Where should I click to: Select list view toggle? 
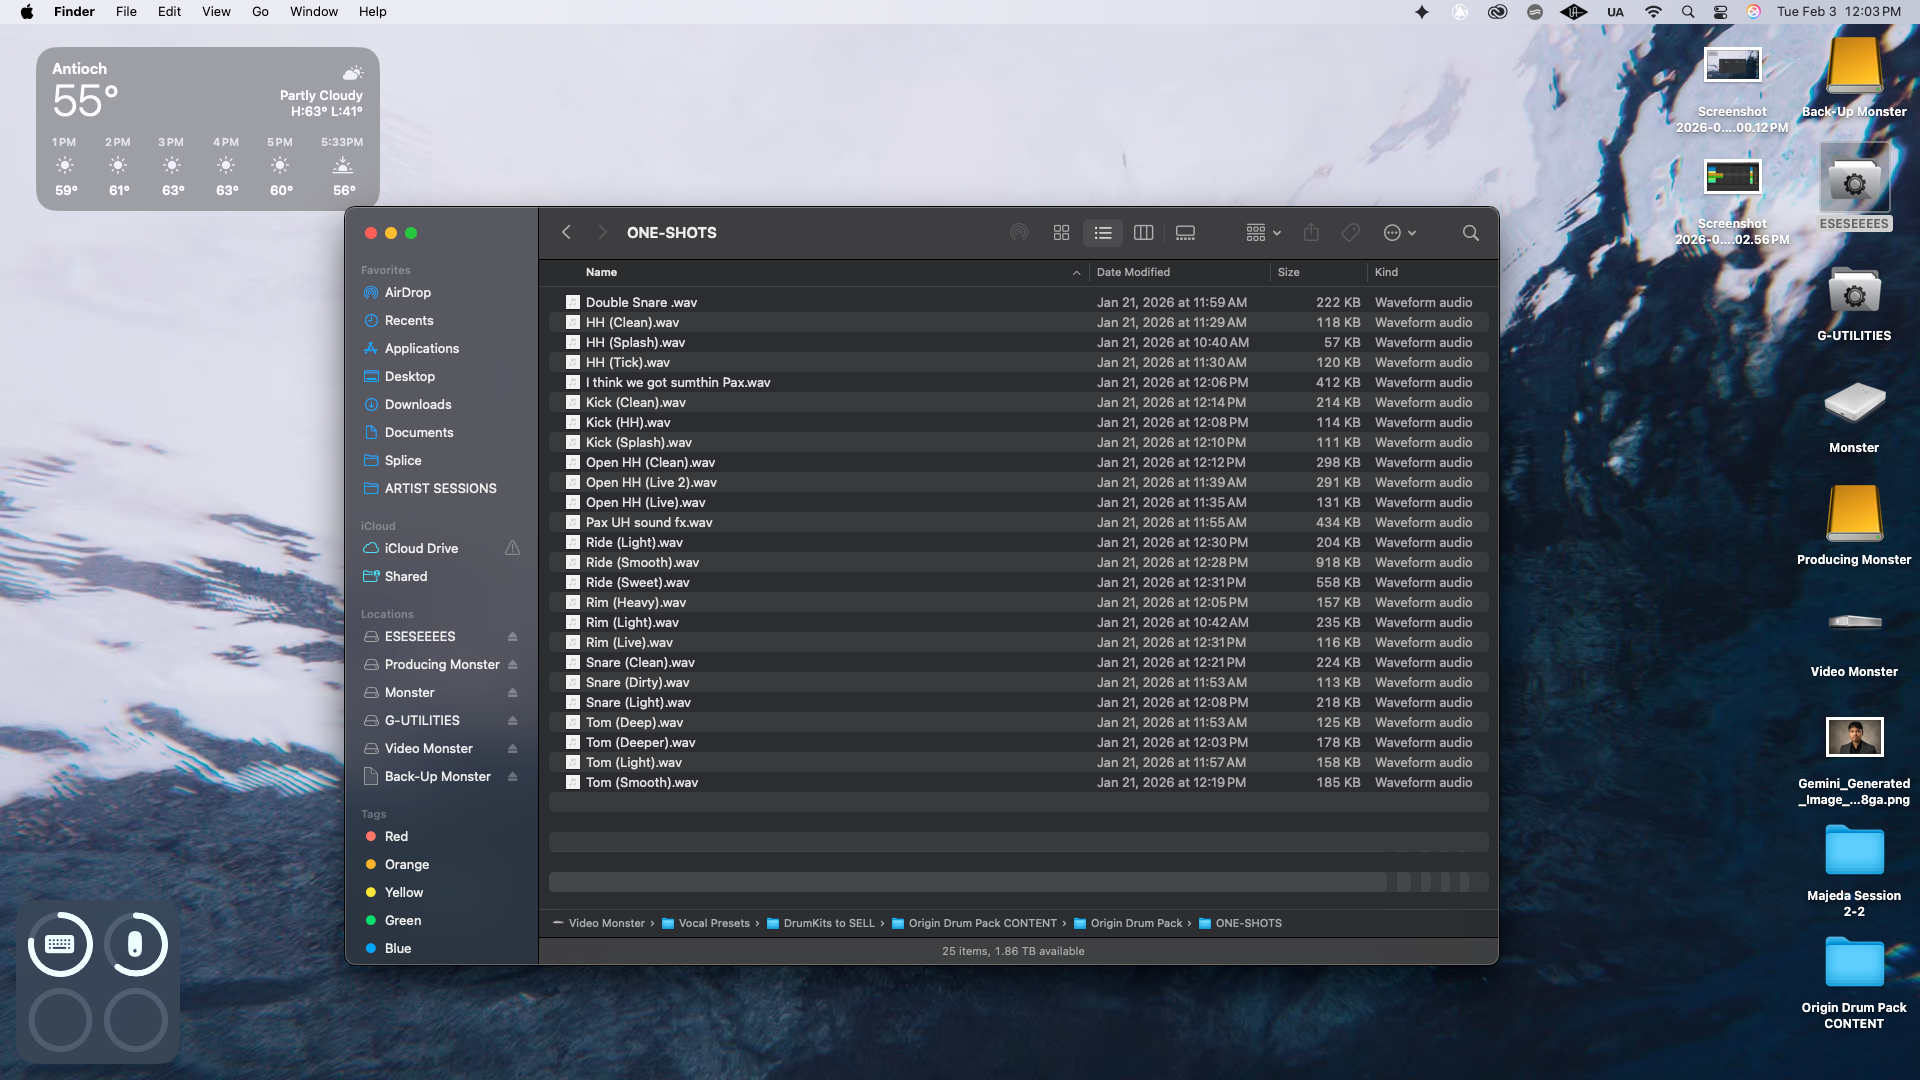(1102, 233)
